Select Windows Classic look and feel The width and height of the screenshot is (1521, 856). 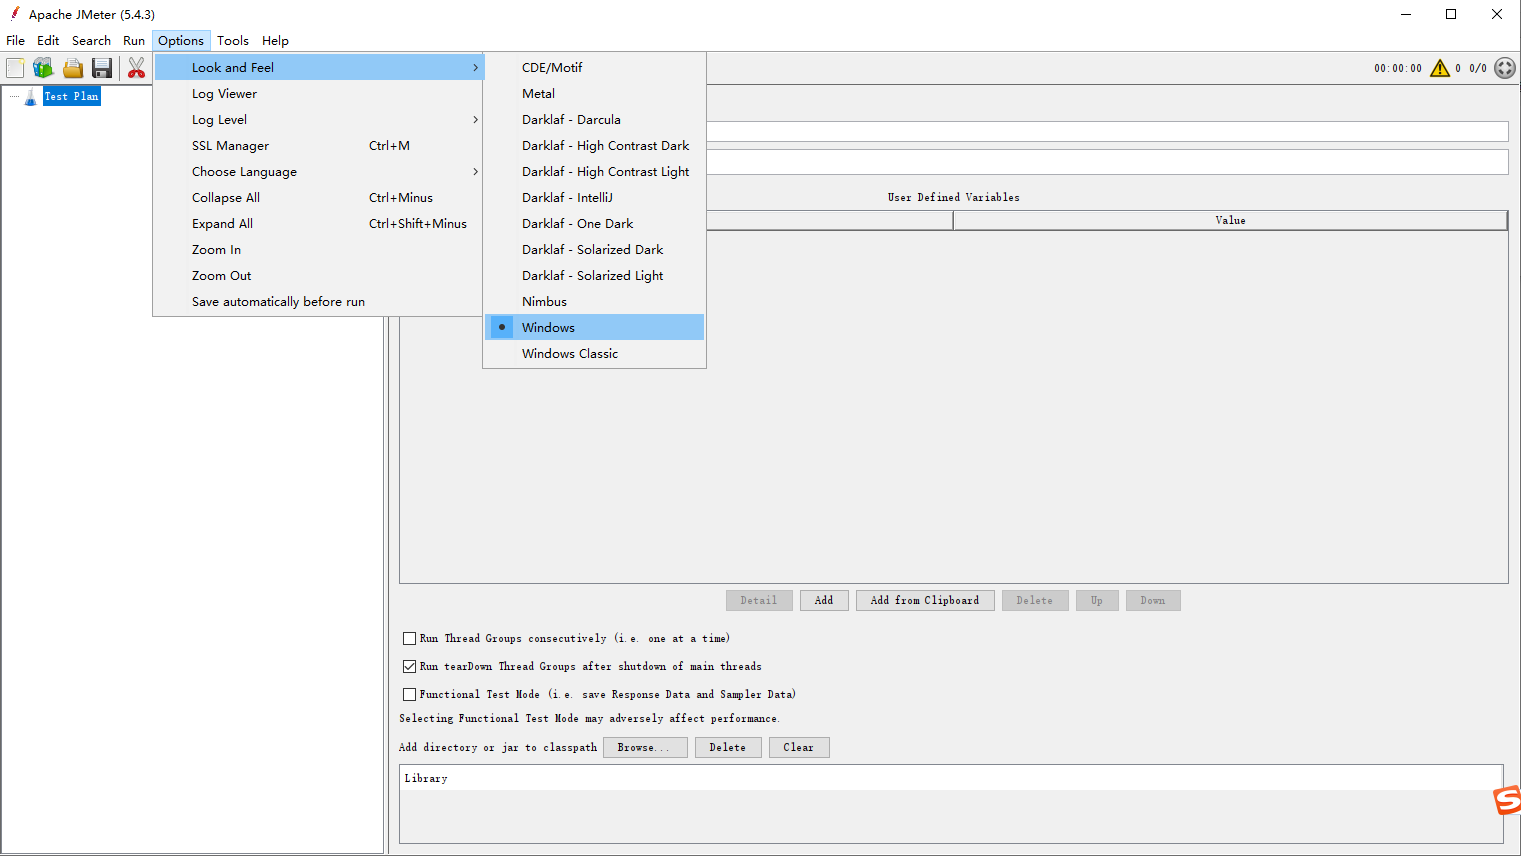tap(594, 353)
